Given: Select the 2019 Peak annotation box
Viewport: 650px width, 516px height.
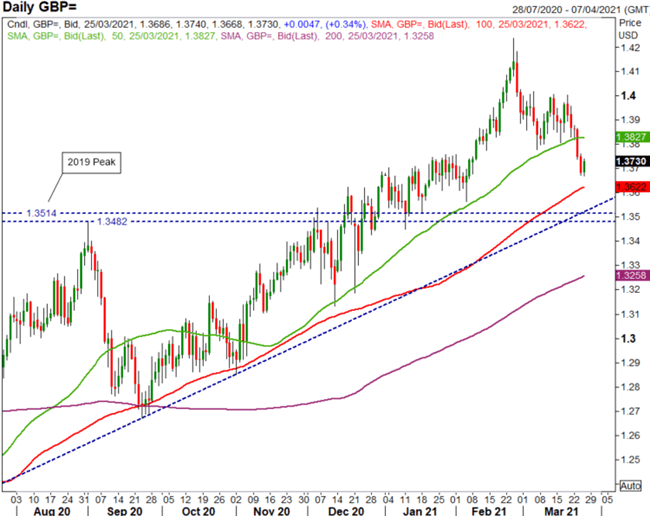Looking at the screenshot, I should (x=92, y=162).
